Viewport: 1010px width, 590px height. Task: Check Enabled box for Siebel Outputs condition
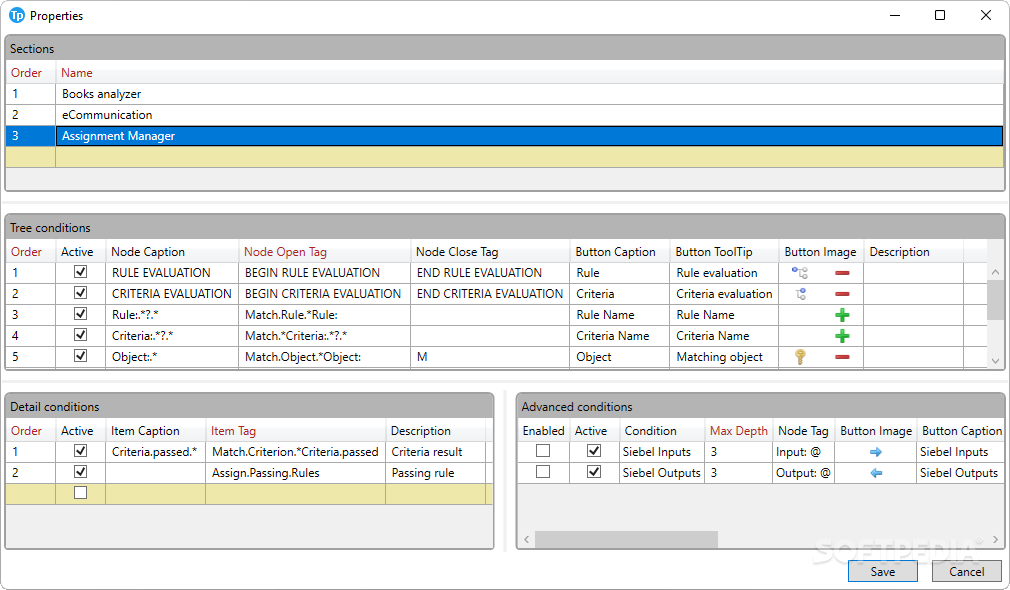[543, 472]
